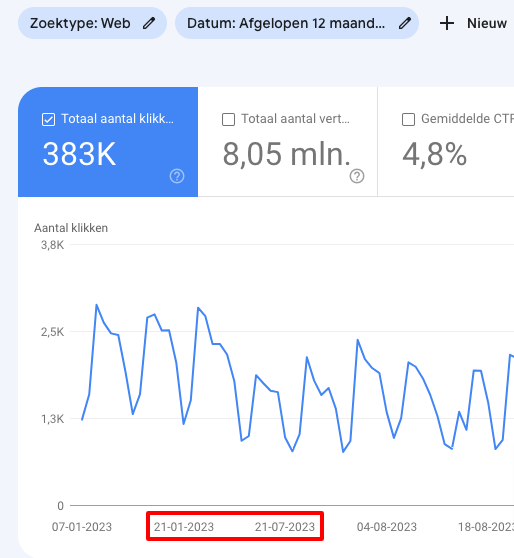Click the 21-01-2023 date label
514x558 pixels.
184,527
